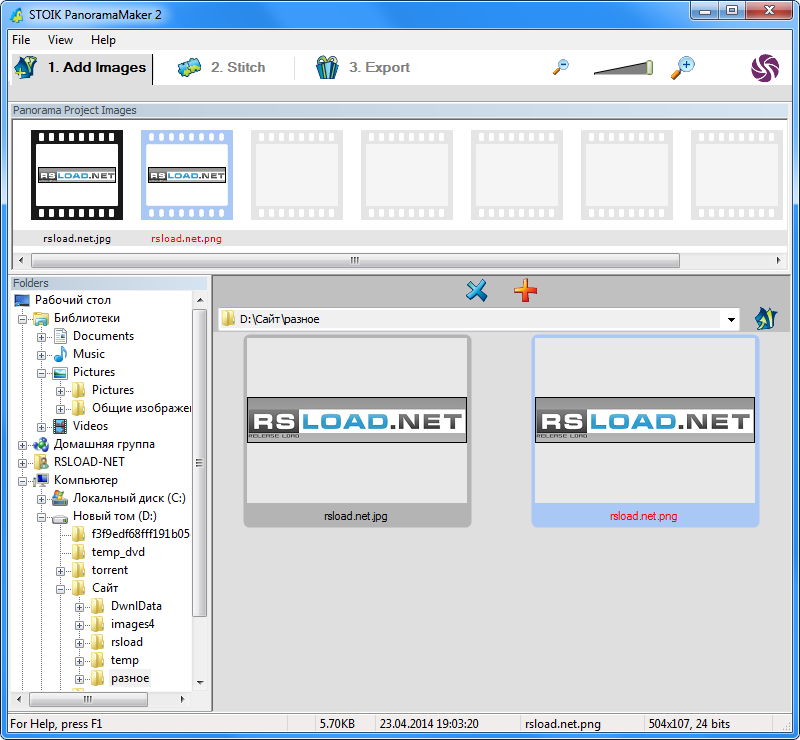Select the temp folder under Сайт
The image size is (800, 740).
point(124,660)
